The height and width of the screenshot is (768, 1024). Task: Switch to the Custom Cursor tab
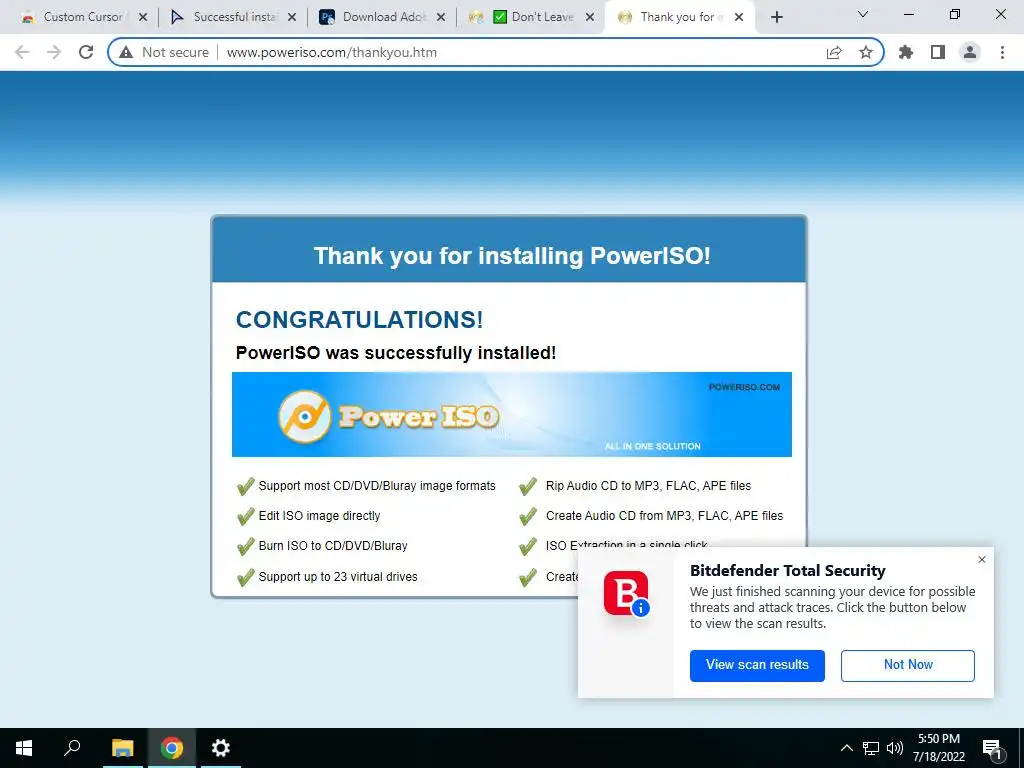(x=82, y=17)
